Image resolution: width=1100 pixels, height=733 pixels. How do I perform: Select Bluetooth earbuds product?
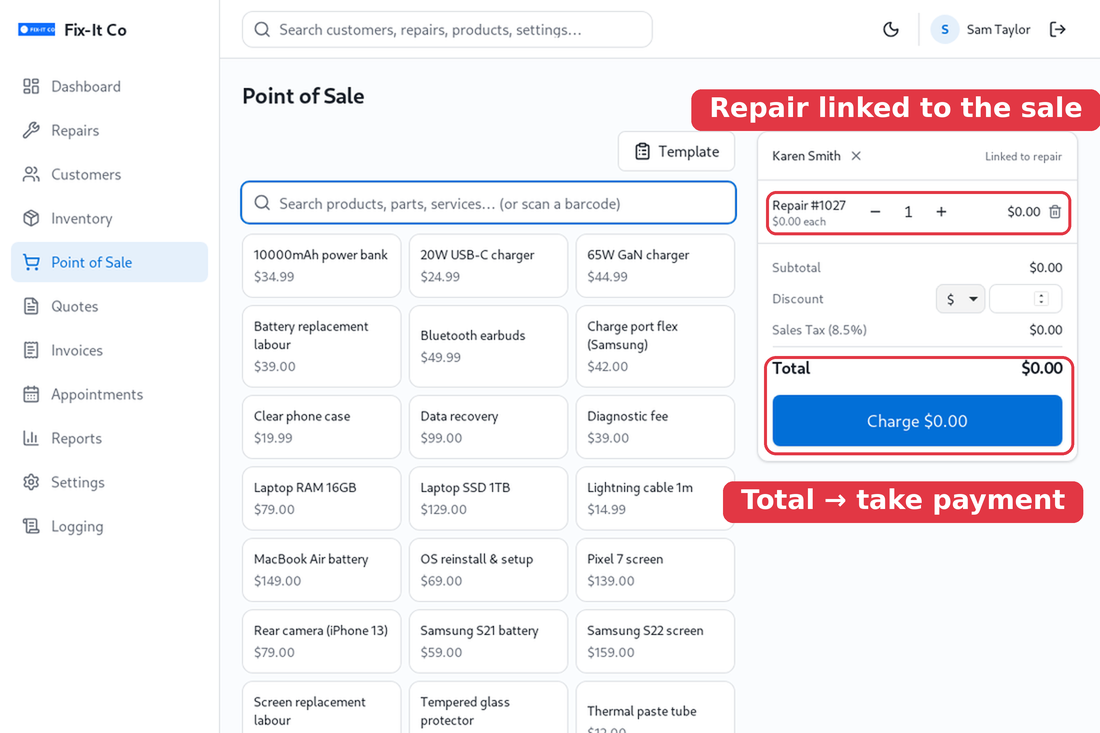[x=488, y=347]
